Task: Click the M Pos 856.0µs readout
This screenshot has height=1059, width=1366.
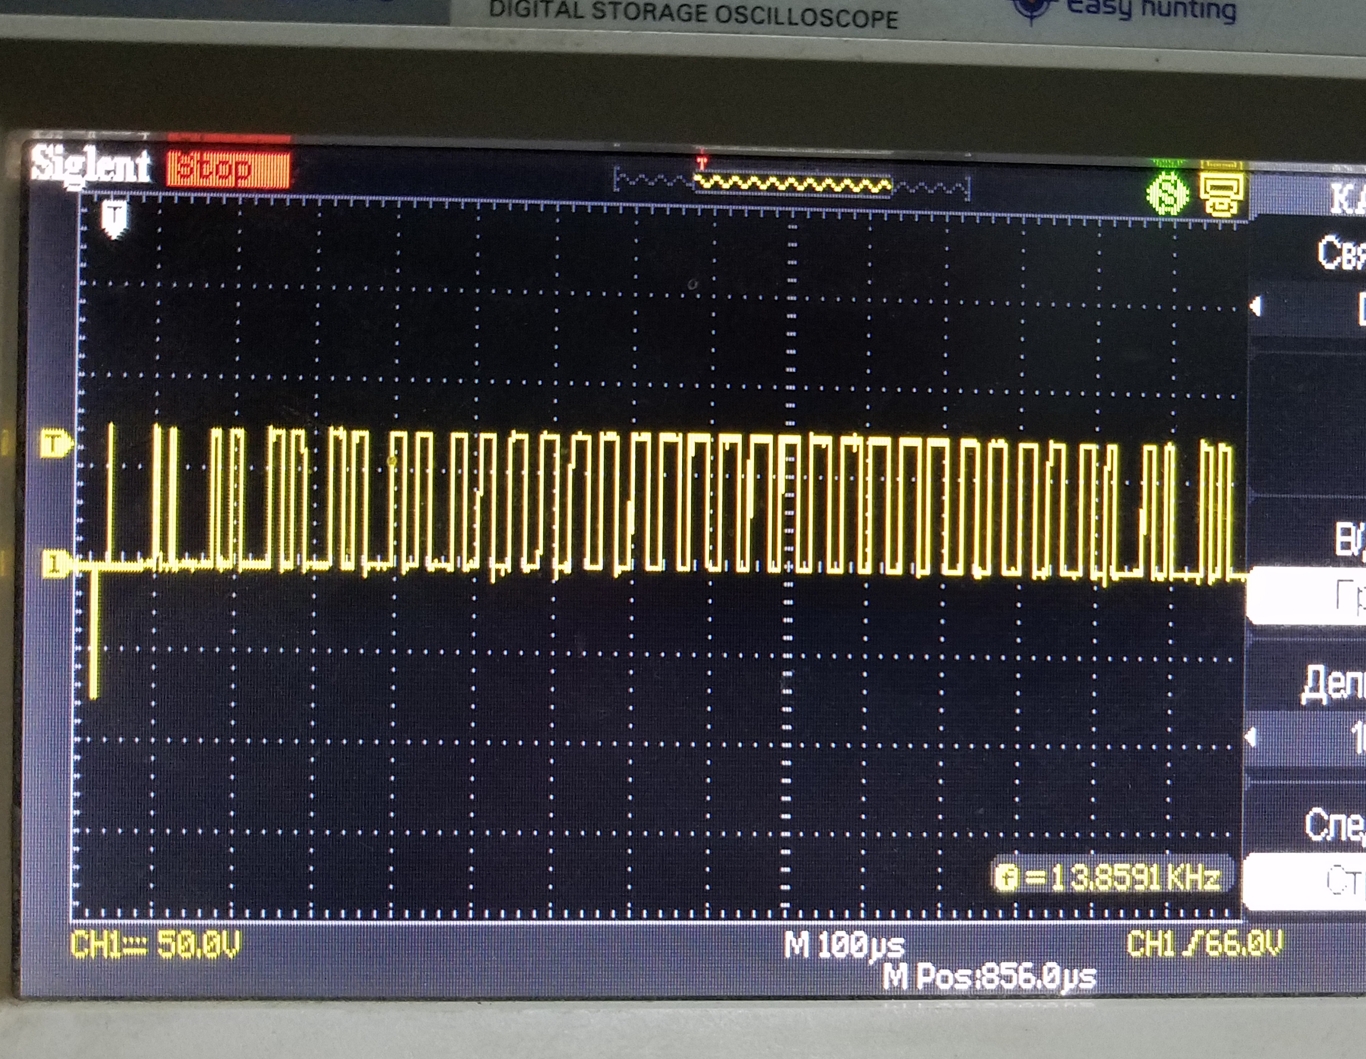Action: [x=989, y=976]
